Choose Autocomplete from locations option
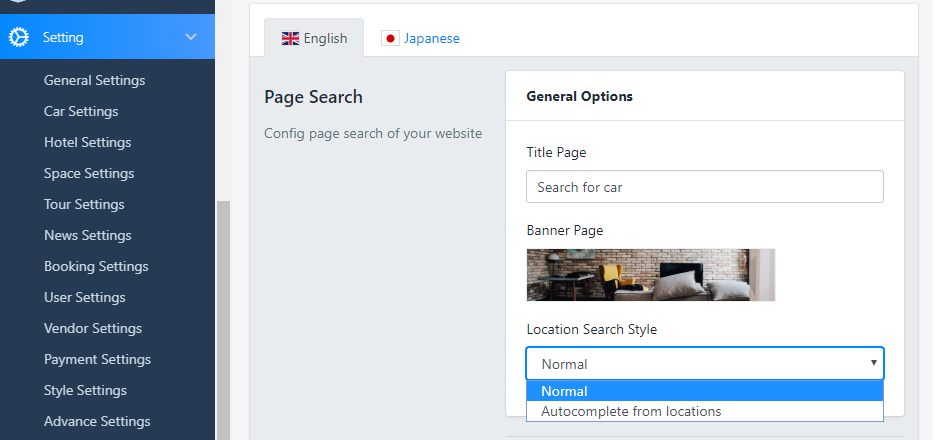This screenshot has height=440, width=939. click(x=631, y=411)
